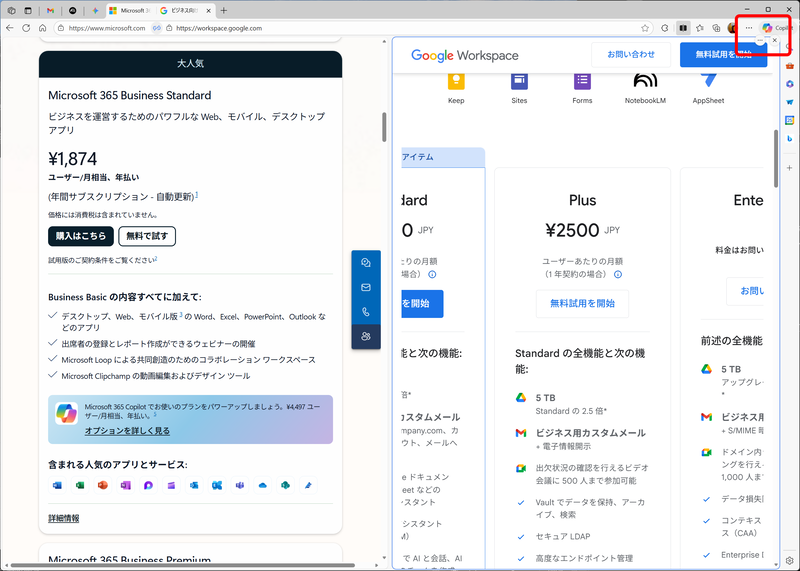Open the Bing icon in Edge sidebar
The width and height of the screenshot is (800, 571).
click(790, 138)
